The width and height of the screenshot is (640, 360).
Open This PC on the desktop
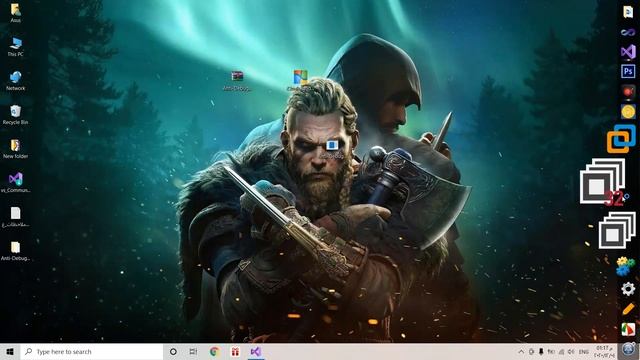pos(16,47)
